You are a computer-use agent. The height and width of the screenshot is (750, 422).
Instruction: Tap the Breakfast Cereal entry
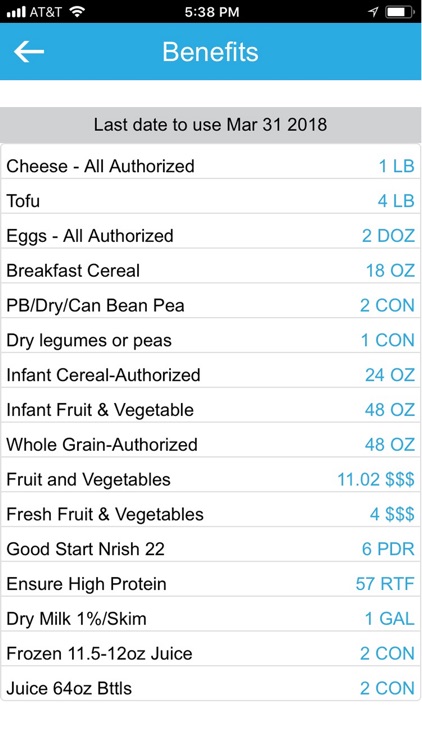211,271
